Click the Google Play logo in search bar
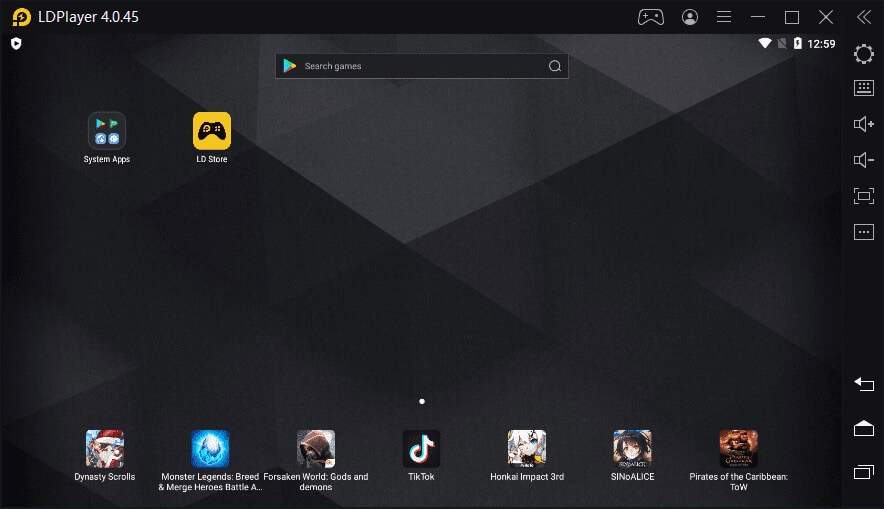Screen dimensions: 884x509 pyautogui.click(x=290, y=66)
